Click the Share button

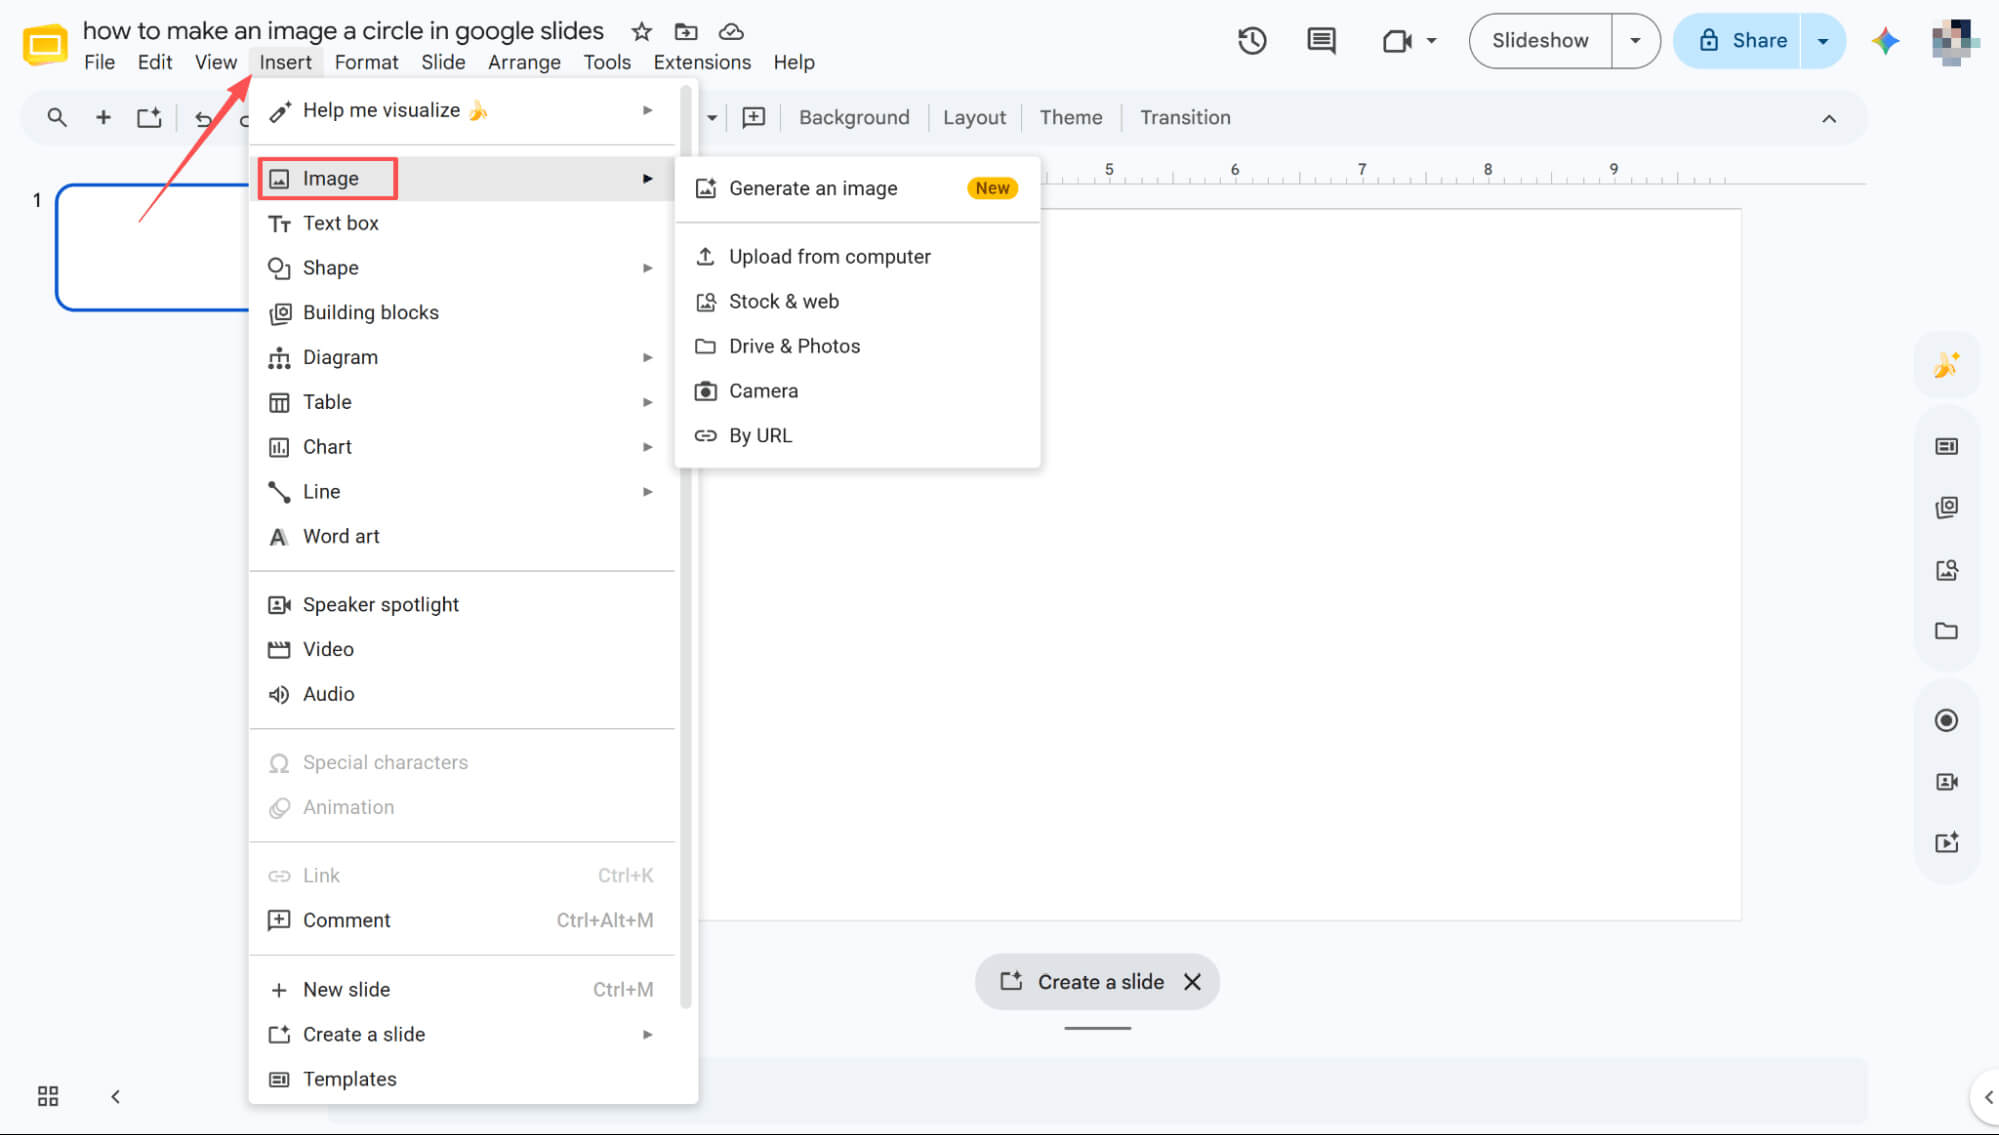pos(1739,41)
